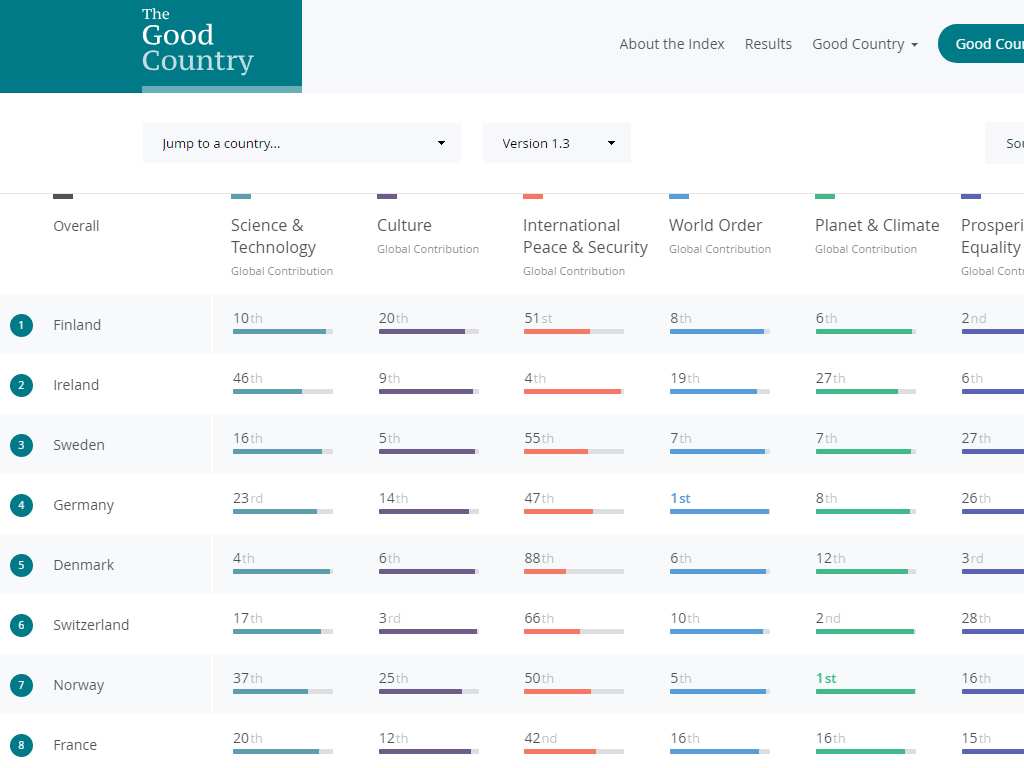The image size is (1024, 768).
Task: Select the Norway country name
Action: (x=78, y=685)
